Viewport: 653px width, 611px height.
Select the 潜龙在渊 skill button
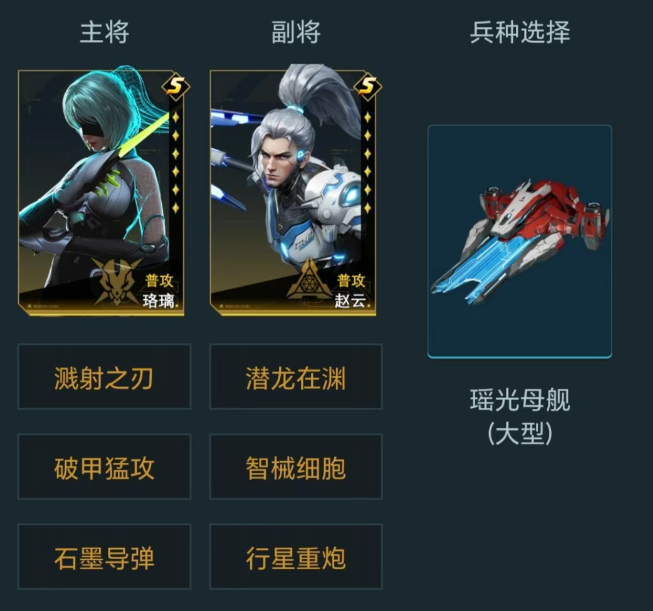pyautogui.click(x=296, y=377)
